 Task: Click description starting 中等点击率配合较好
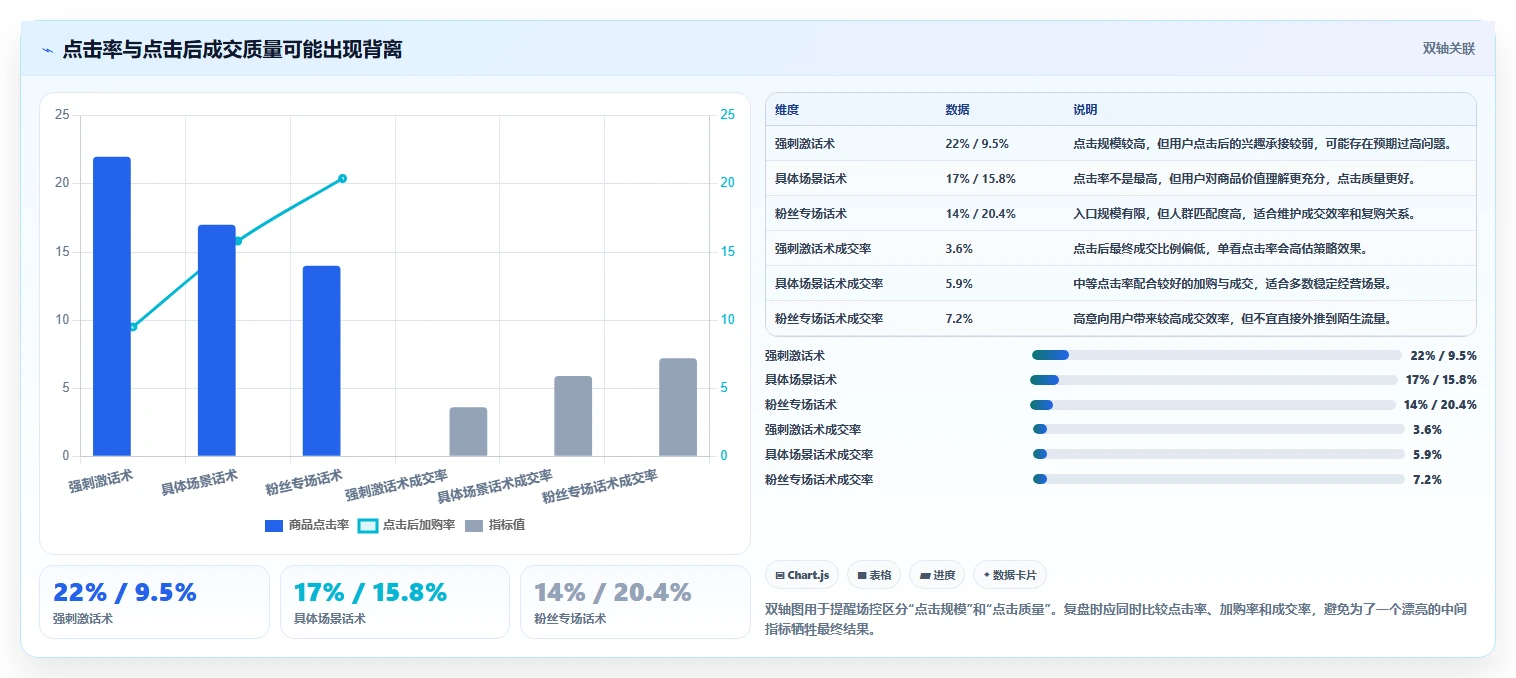pyautogui.click(x=1232, y=284)
